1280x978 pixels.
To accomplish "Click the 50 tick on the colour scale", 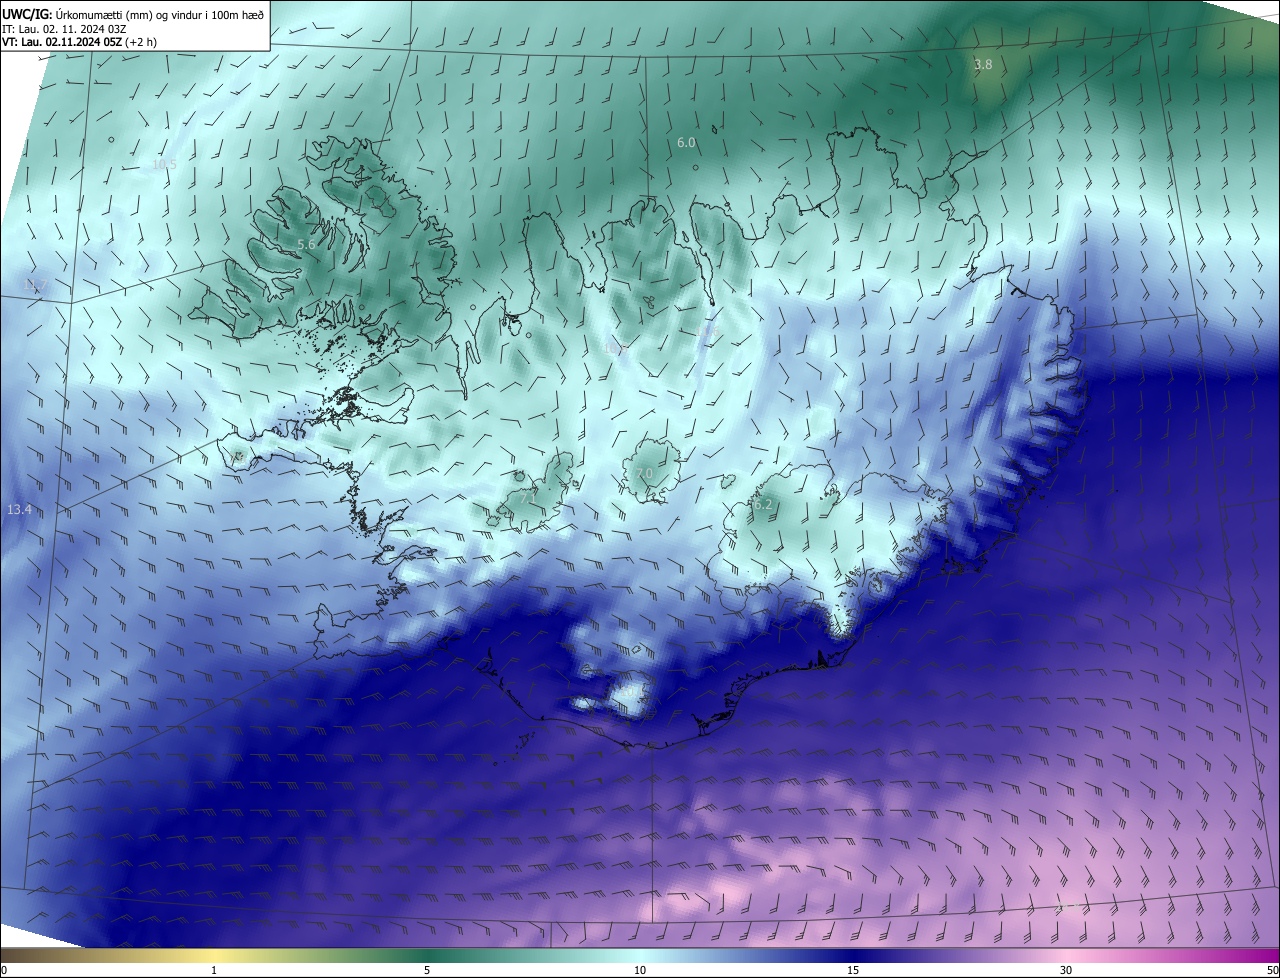I will click(x=1271, y=970).
